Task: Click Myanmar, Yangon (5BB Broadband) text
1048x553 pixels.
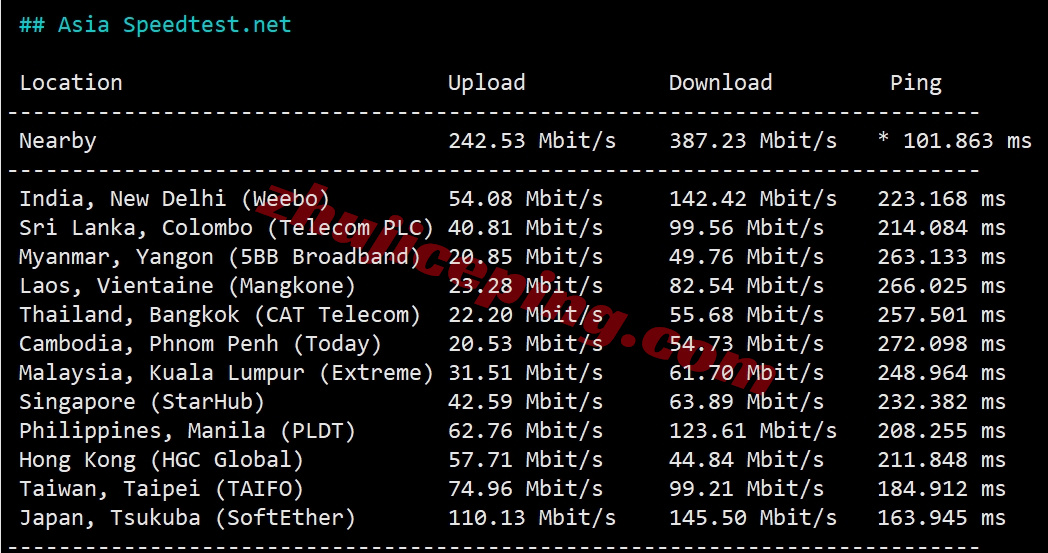Action: (220, 257)
